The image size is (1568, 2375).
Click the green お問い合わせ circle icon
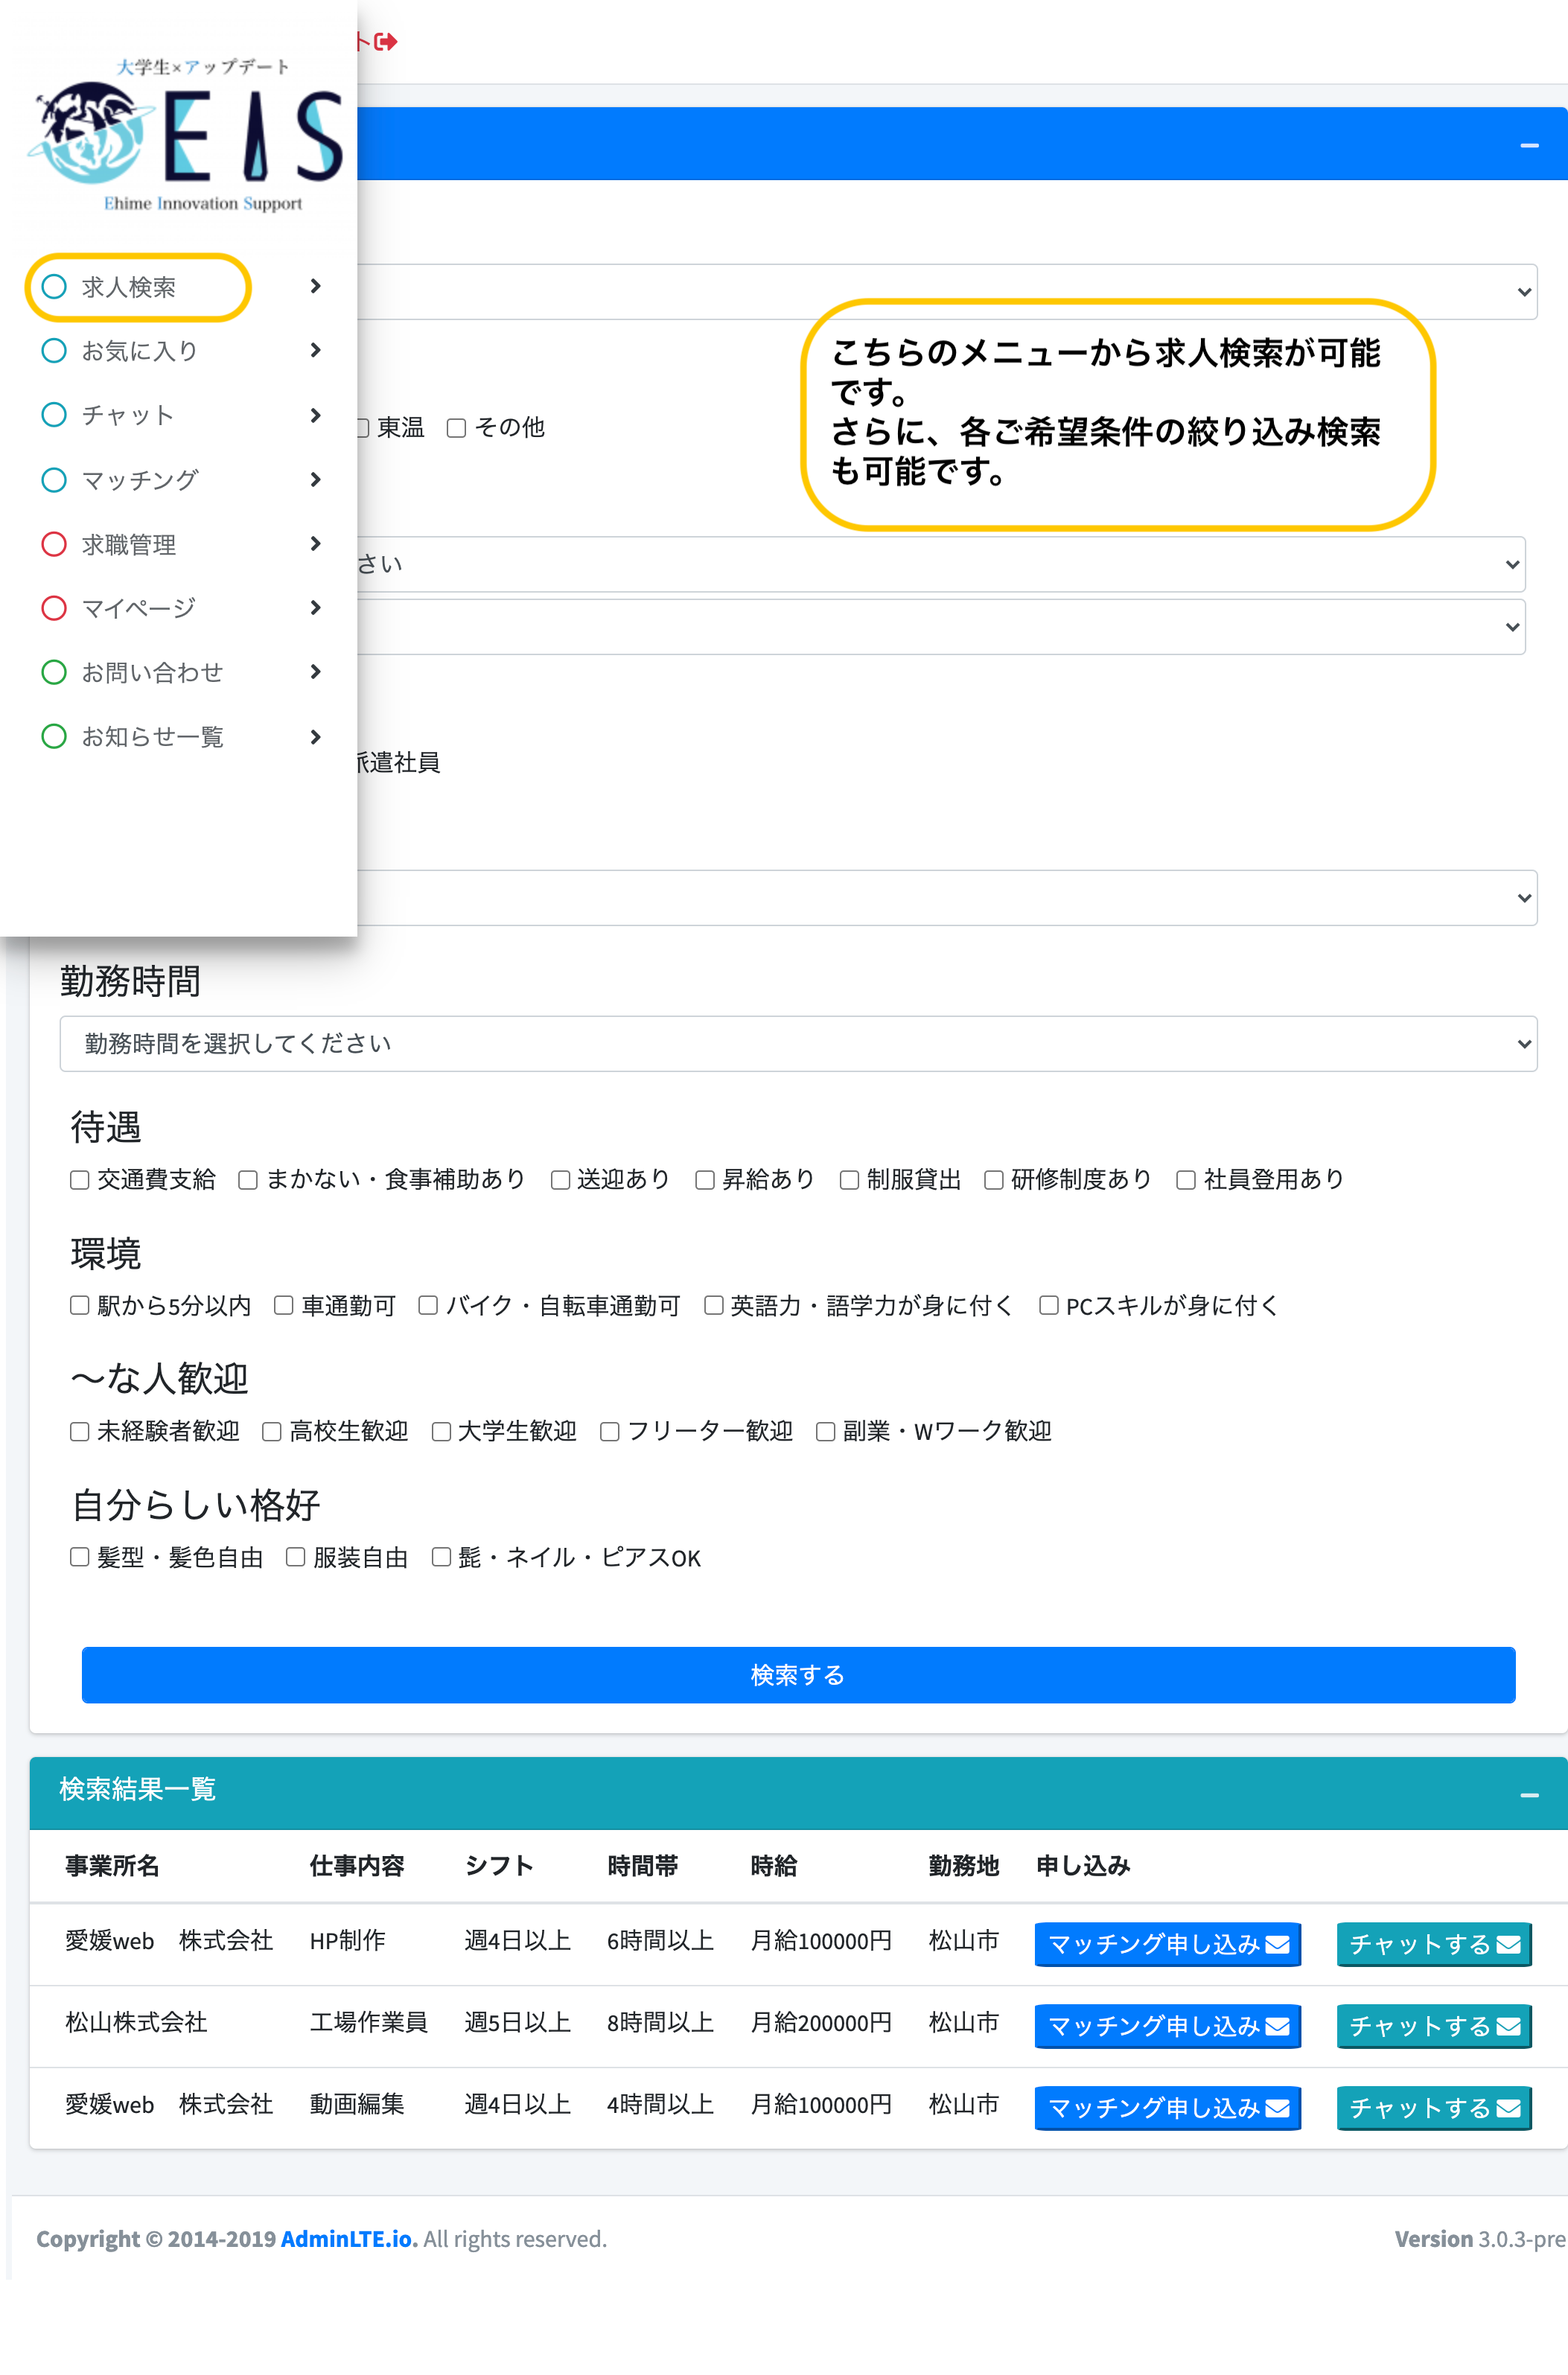tap(54, 672)
